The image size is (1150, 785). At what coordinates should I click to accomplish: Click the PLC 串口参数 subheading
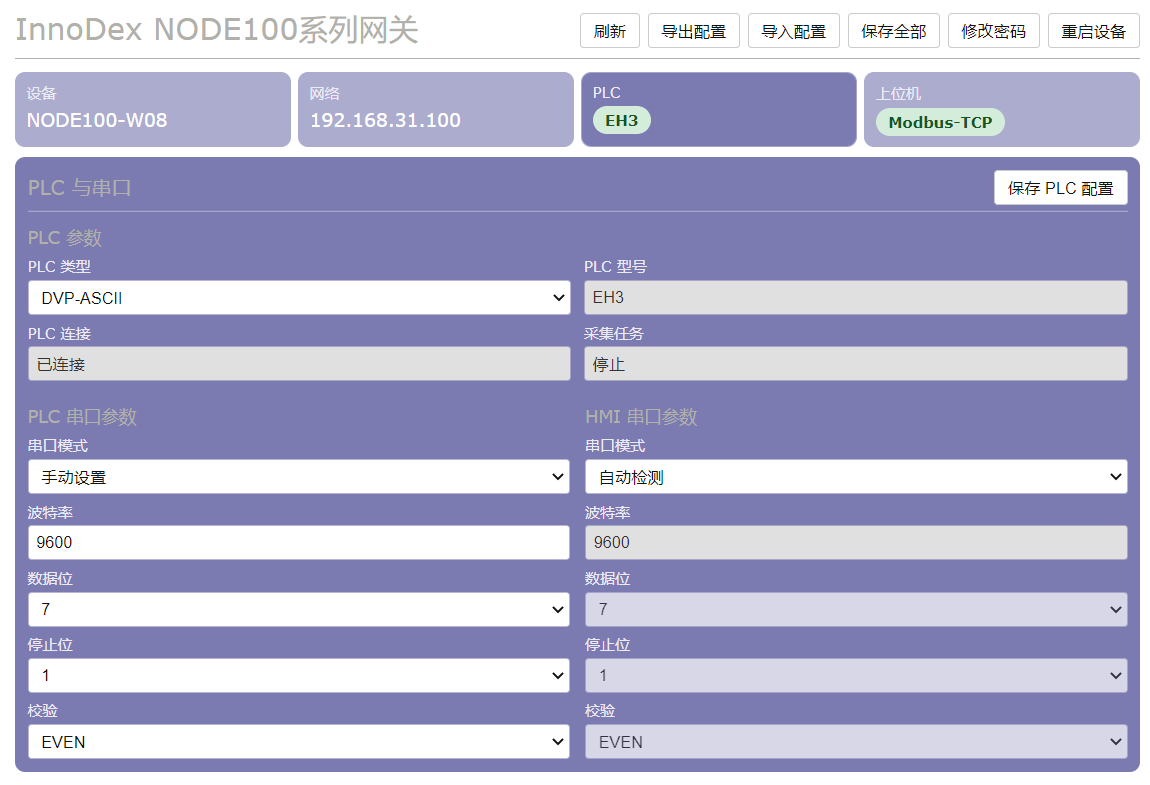pos(82,417)
